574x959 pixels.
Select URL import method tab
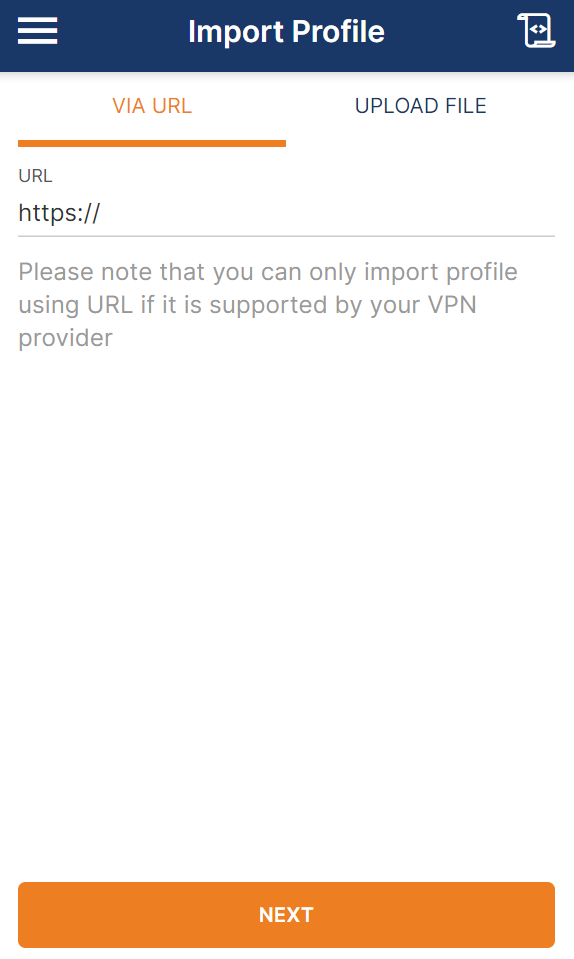152,106
